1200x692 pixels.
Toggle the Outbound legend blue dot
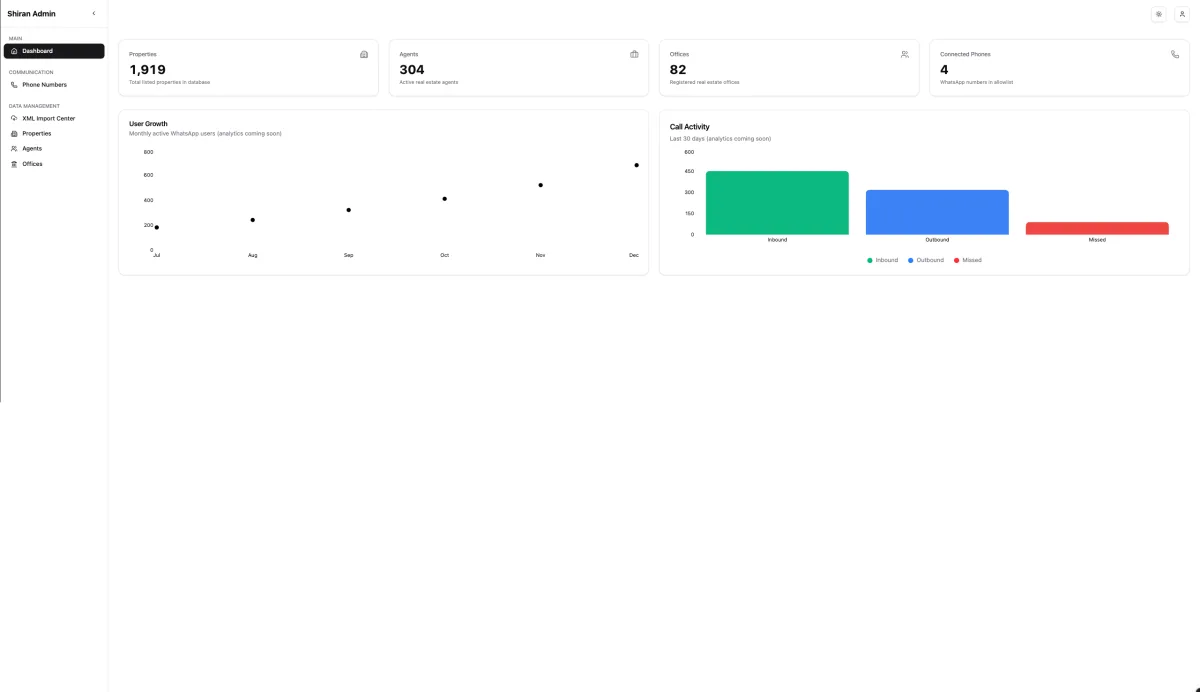(911, 260)
